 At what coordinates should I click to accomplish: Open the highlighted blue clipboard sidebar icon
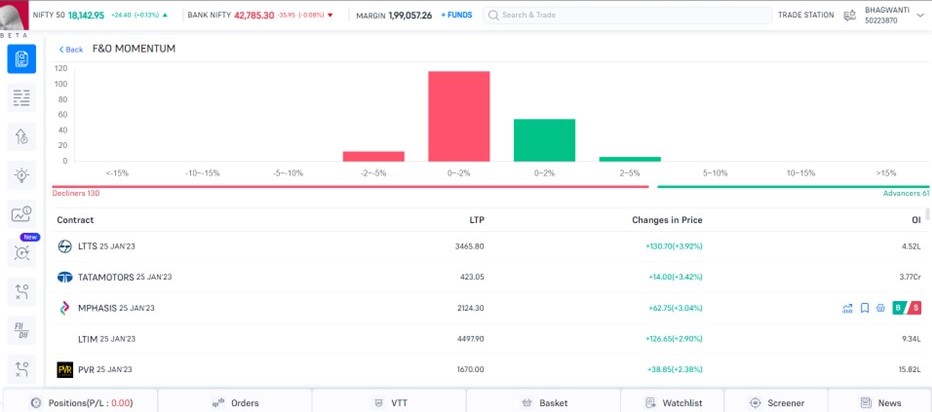[x=21, y=59]
